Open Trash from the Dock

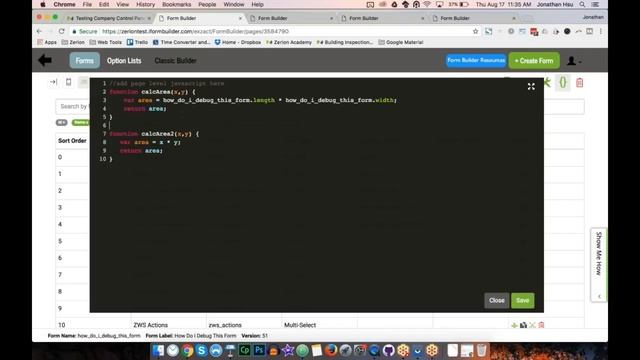tap(482, 350)
